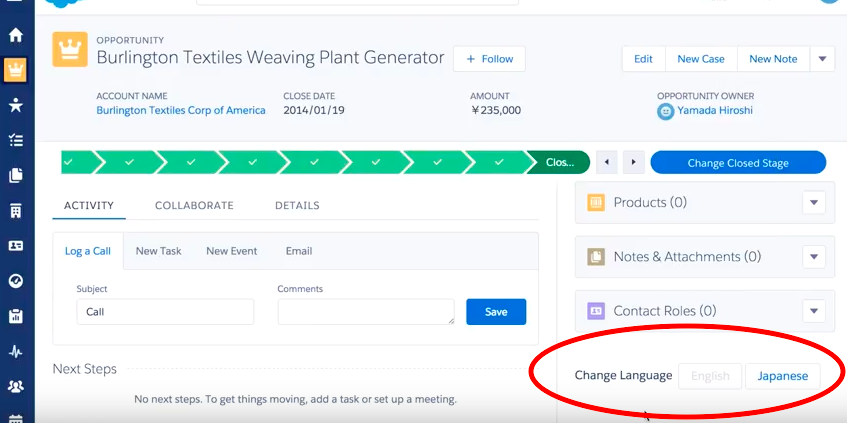Save the logged call

496,312
